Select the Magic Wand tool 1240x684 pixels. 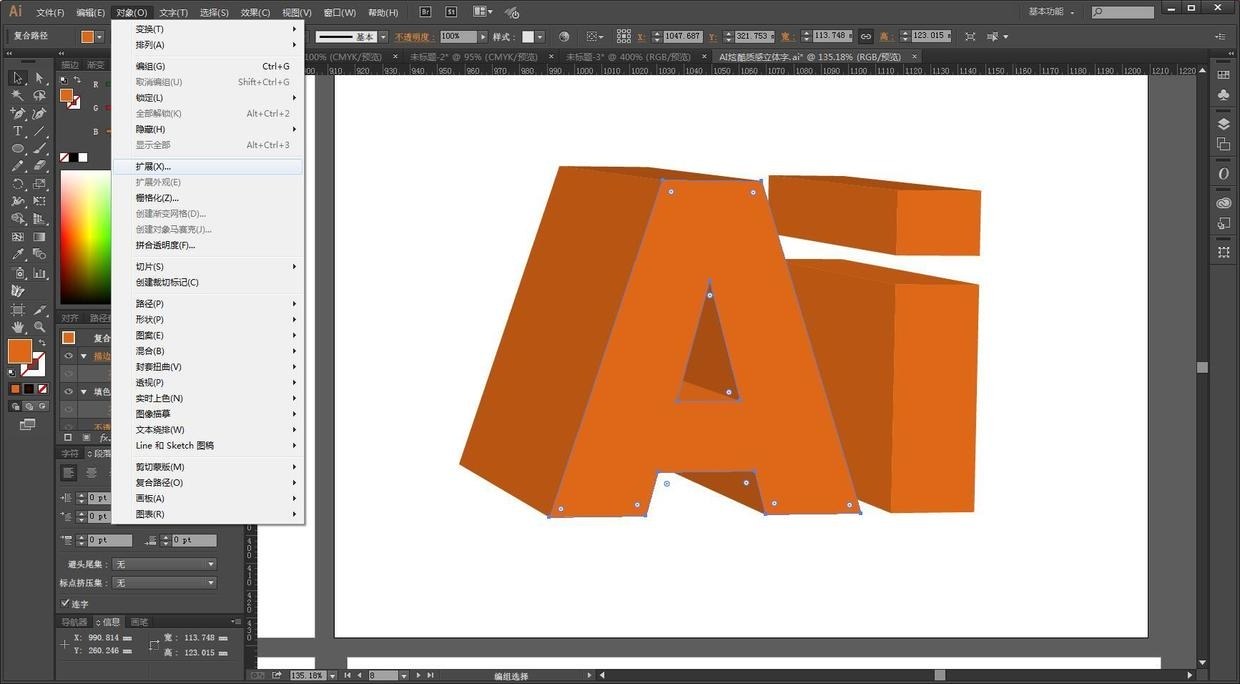pyautogui.click(x=17, y=95)
